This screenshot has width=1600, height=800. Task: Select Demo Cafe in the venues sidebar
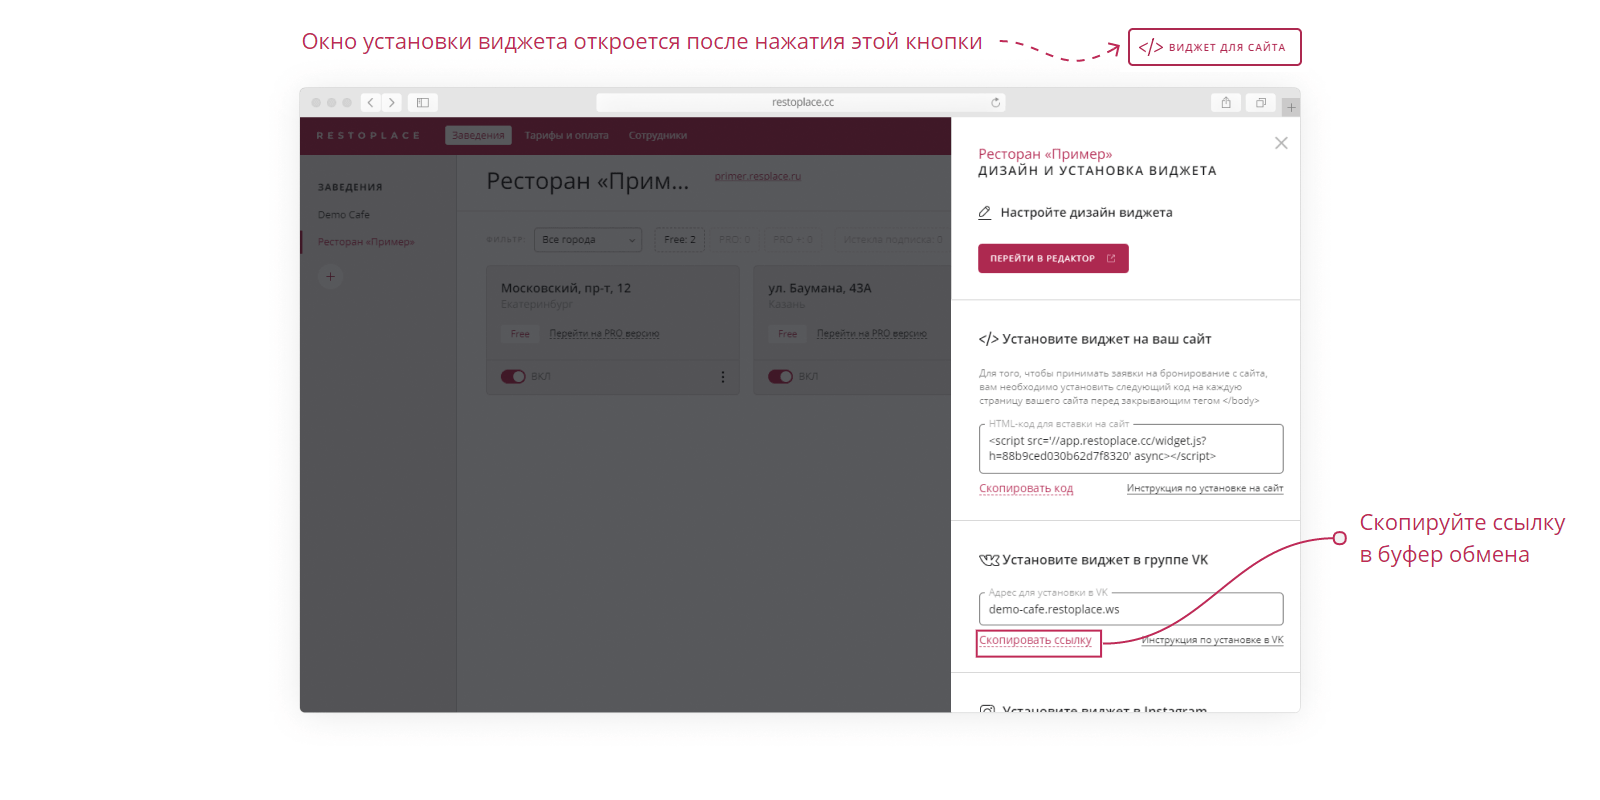tap(344, 215)
